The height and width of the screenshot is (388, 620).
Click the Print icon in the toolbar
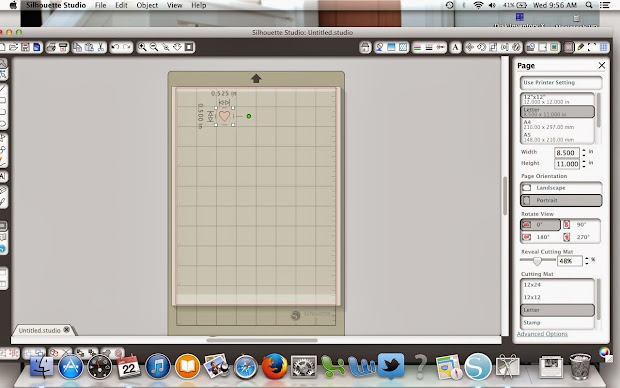point(51,47)
